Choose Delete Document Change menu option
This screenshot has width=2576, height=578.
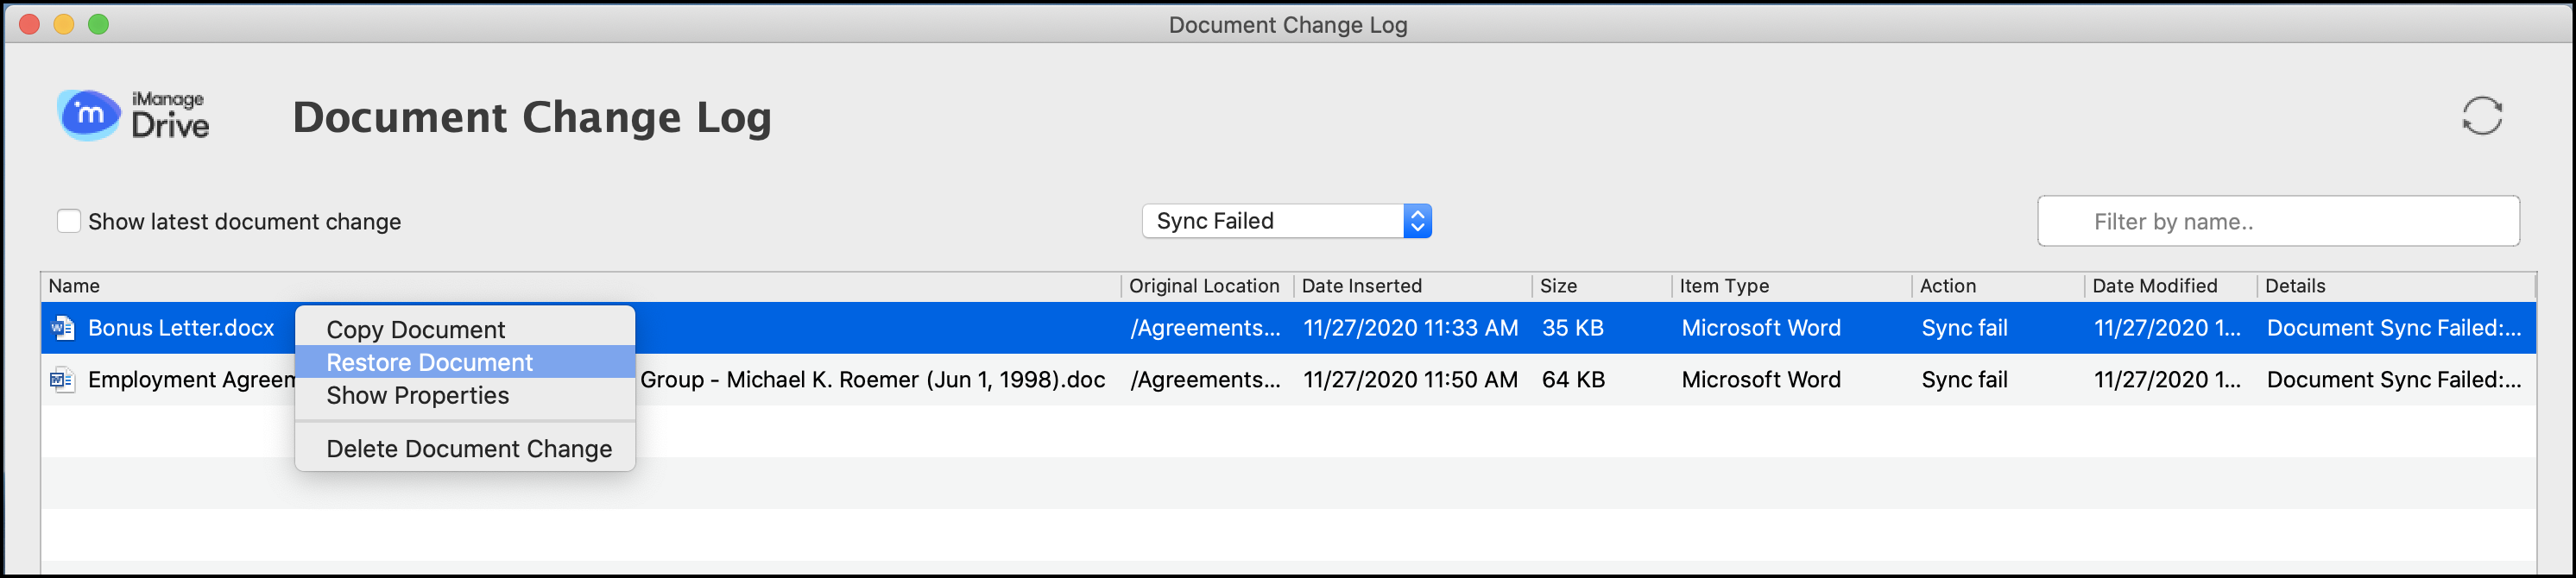pos(468,449)
